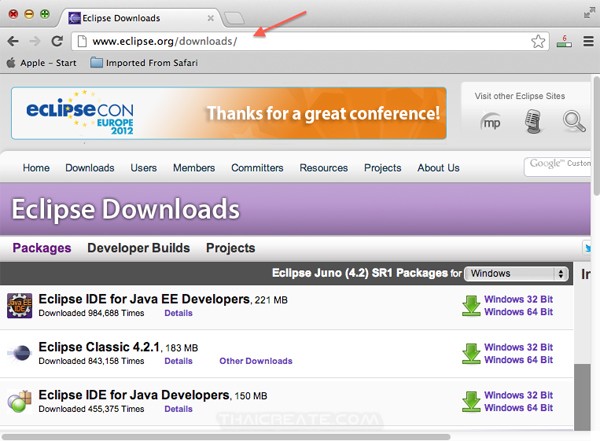Open Members in site navigation

194,168
